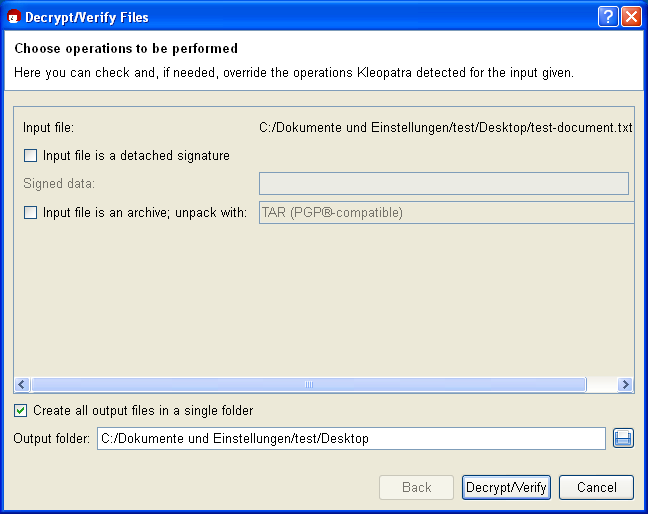Click the 'Signed data:' label
648x514 pixels.
pos(59,183)
